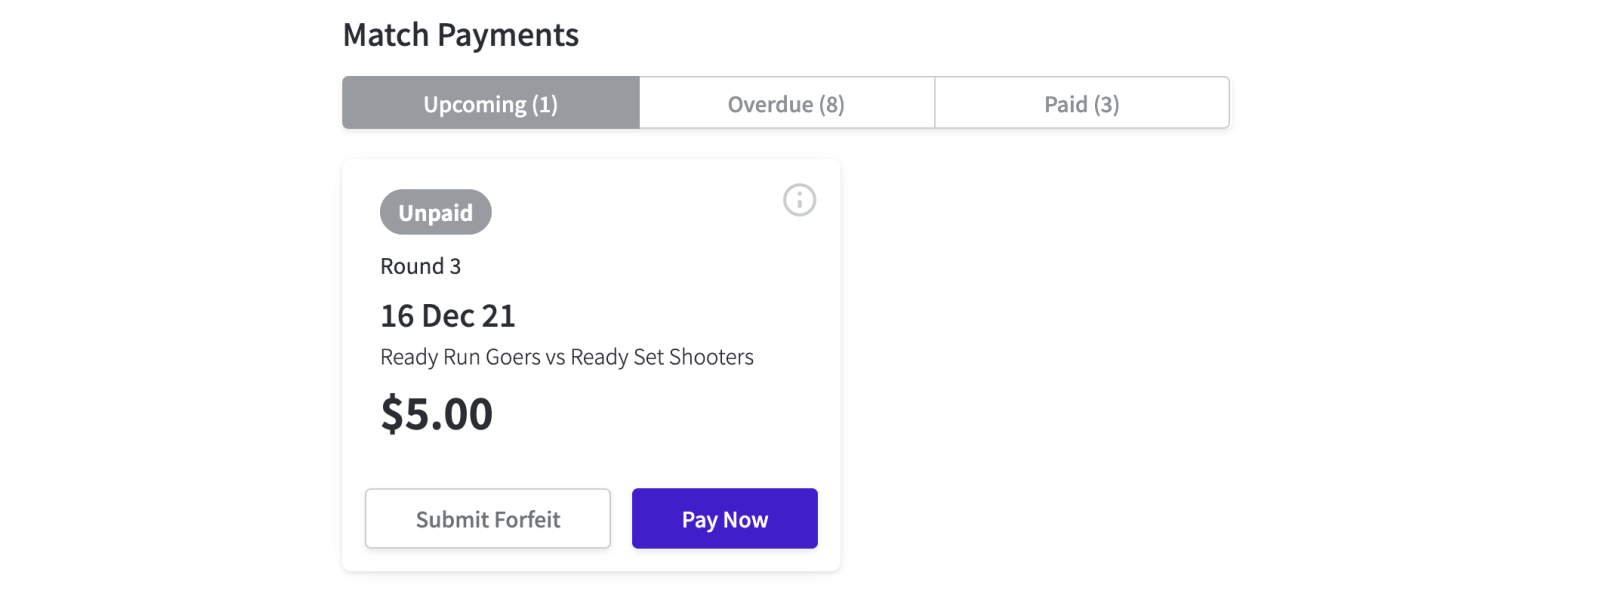
Task: Click the Round 3 label
Action: (421, 266)
